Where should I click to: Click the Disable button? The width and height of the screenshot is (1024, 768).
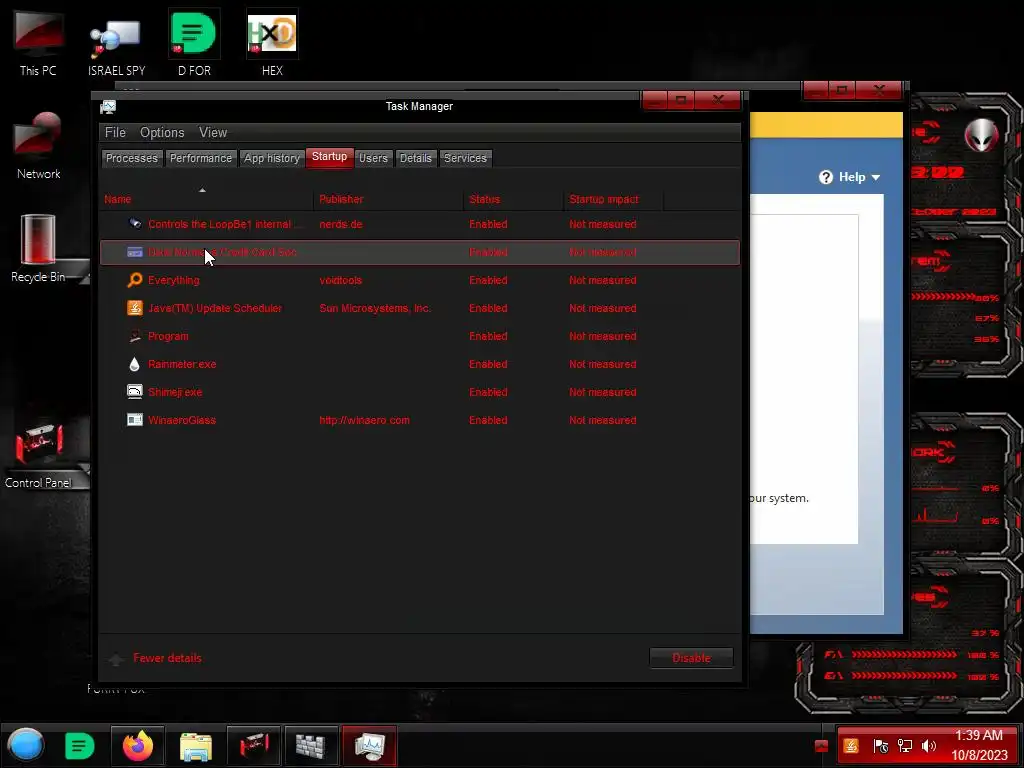[x=691, y=658]
